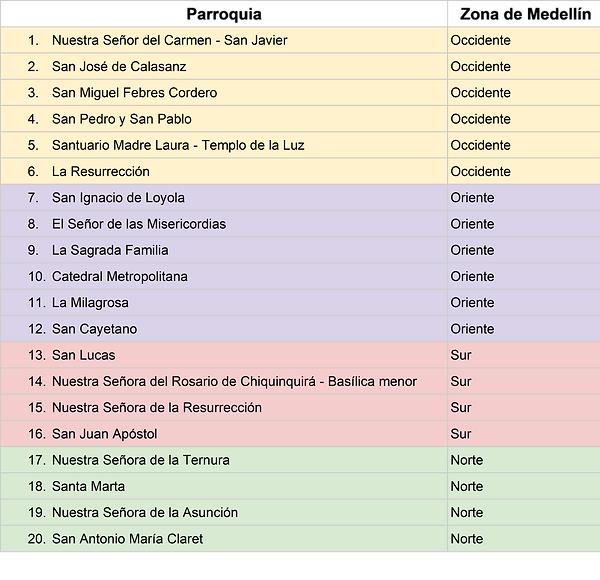Click 'Occidente' in the San Javier row
The width and height of the screenshot is (600, 580).
(x=481, y=40)
